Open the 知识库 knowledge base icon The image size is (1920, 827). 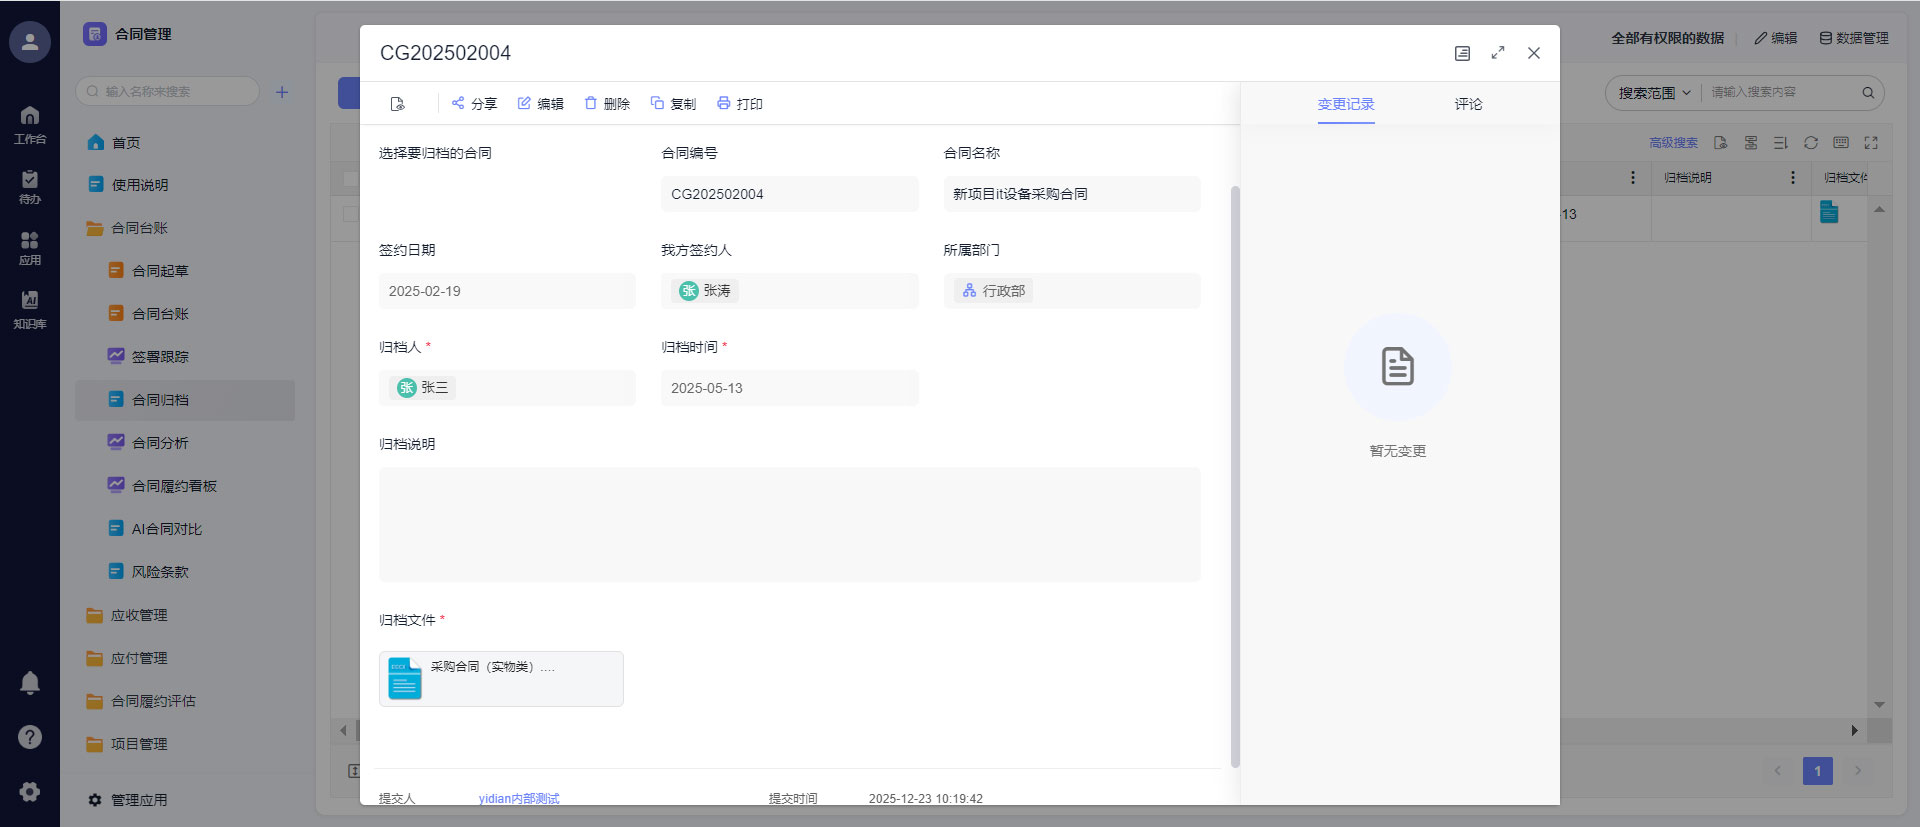pos(30,308)
